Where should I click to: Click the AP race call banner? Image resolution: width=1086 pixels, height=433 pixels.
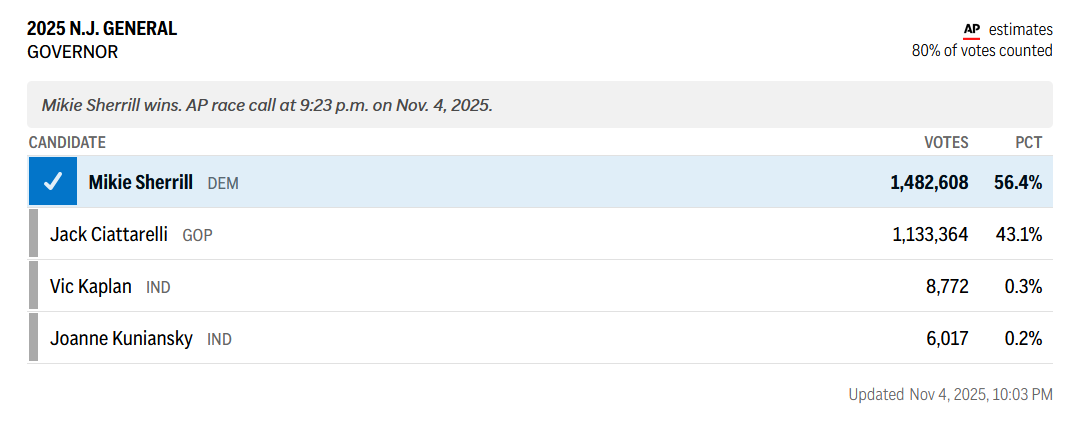tap(267, 105)
